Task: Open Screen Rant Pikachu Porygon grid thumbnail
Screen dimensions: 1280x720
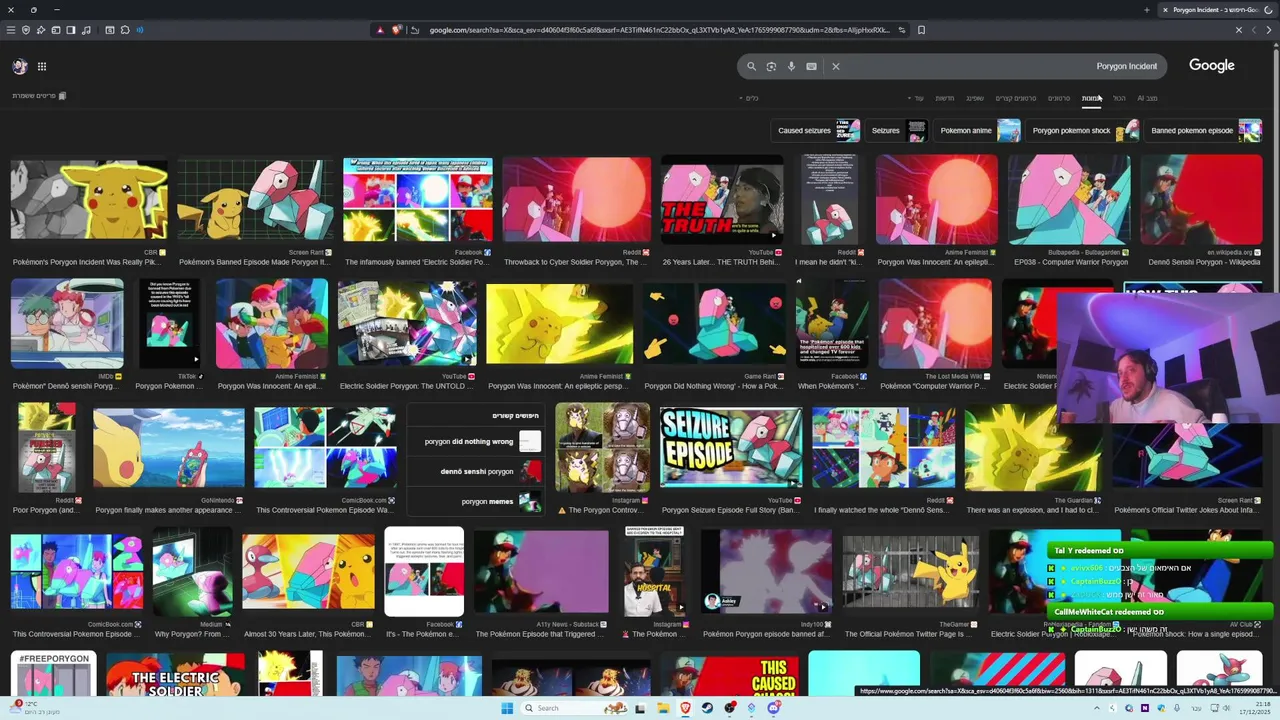Action: click(256, 200)
